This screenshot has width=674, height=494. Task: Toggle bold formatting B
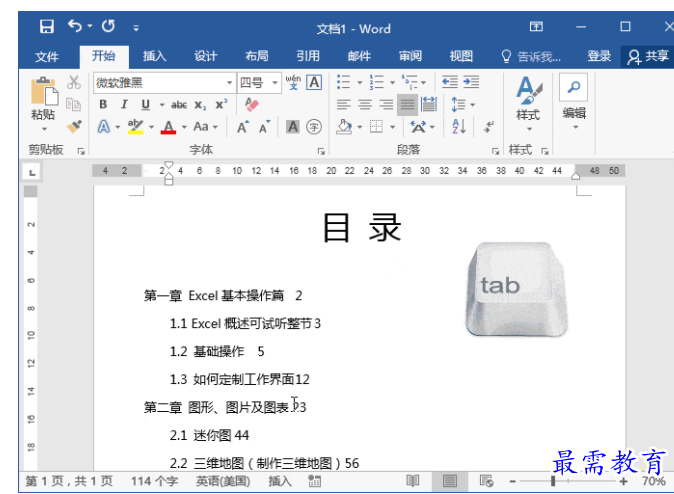[x=103, y=104]
